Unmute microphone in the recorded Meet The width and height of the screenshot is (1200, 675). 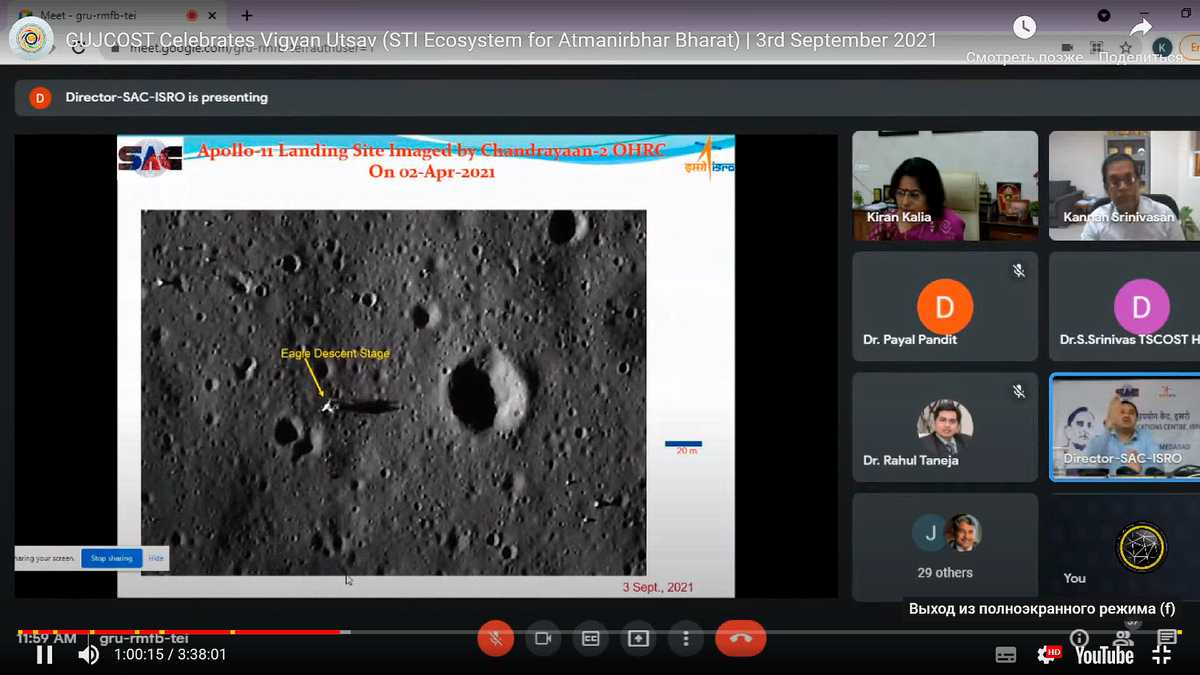click(496, 638)
